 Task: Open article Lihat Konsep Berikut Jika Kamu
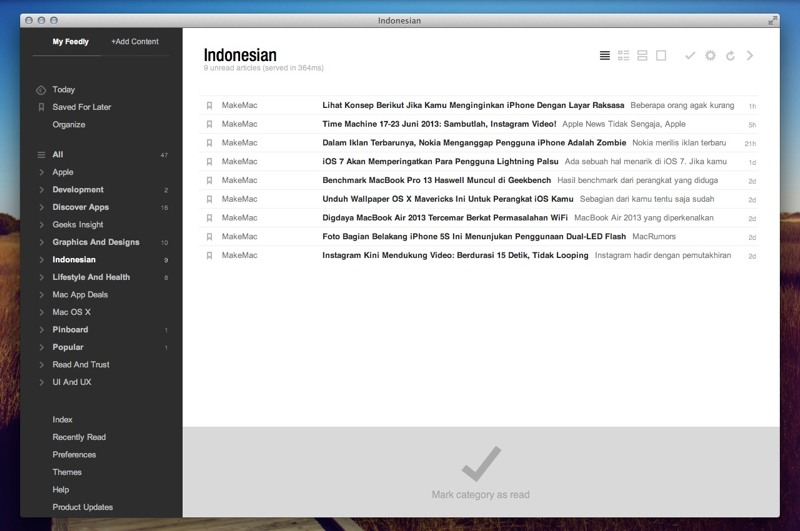click(x=473, y=106)
